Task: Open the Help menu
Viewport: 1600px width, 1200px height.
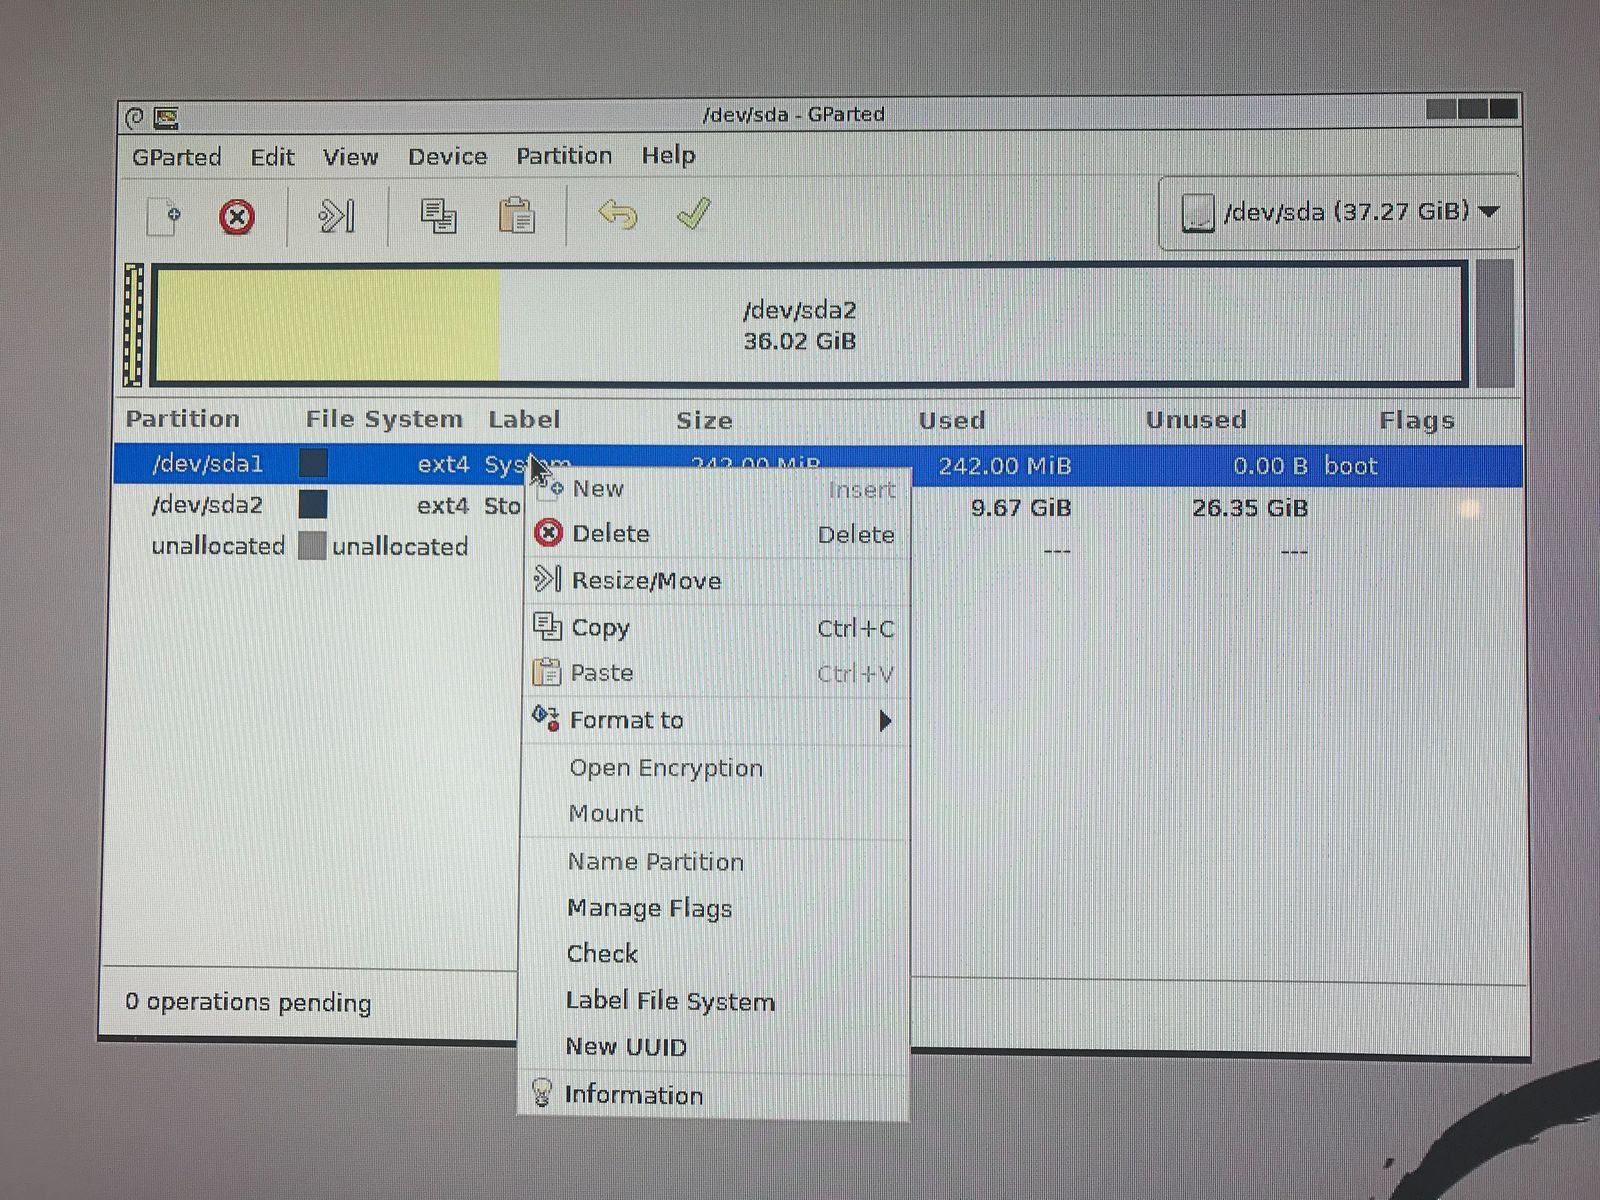Action: click(668, 155)
